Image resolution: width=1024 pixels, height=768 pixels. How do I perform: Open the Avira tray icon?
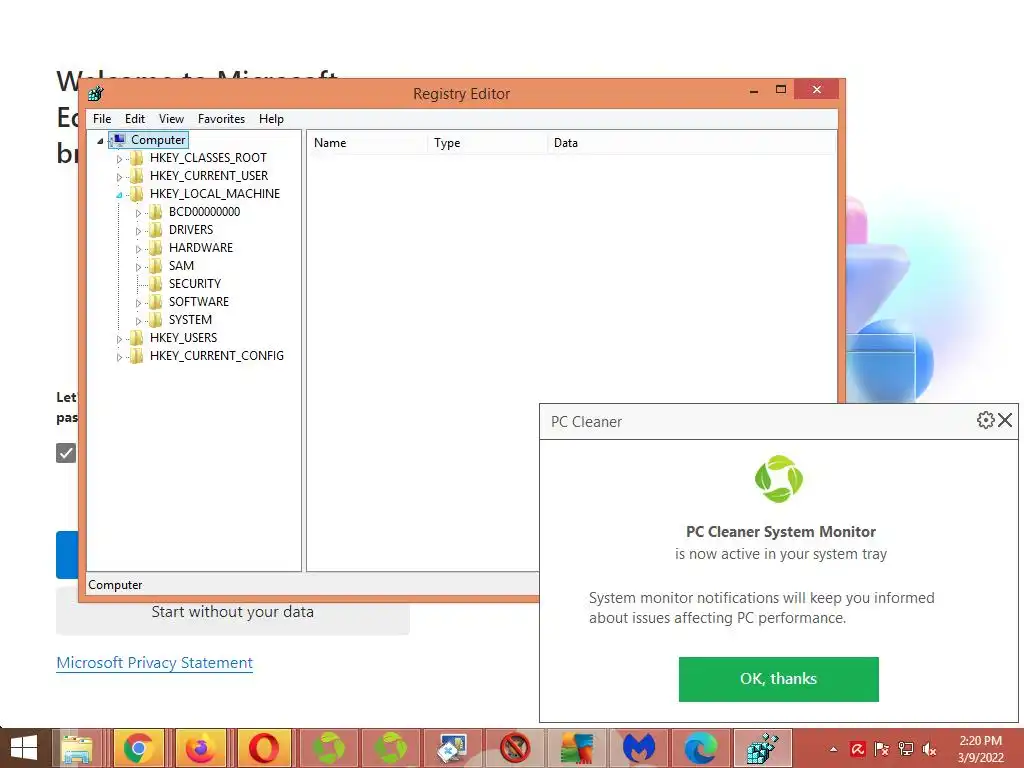click(857, 749)
